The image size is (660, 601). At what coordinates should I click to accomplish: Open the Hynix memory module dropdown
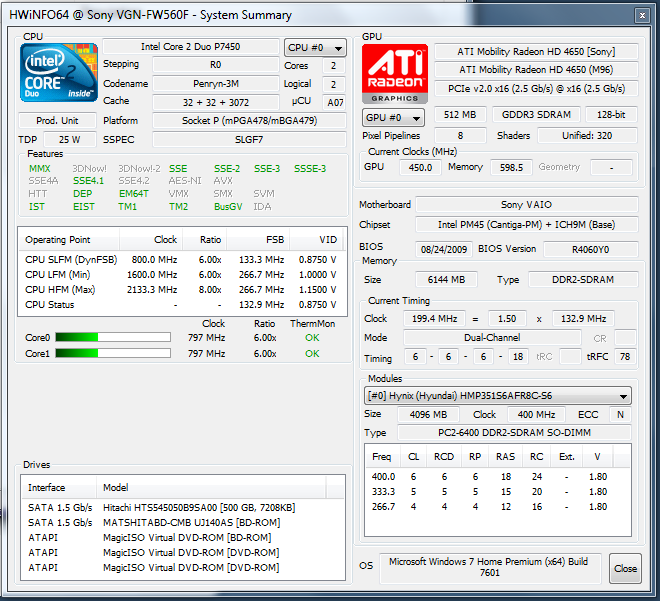click(x=498, y=396)
